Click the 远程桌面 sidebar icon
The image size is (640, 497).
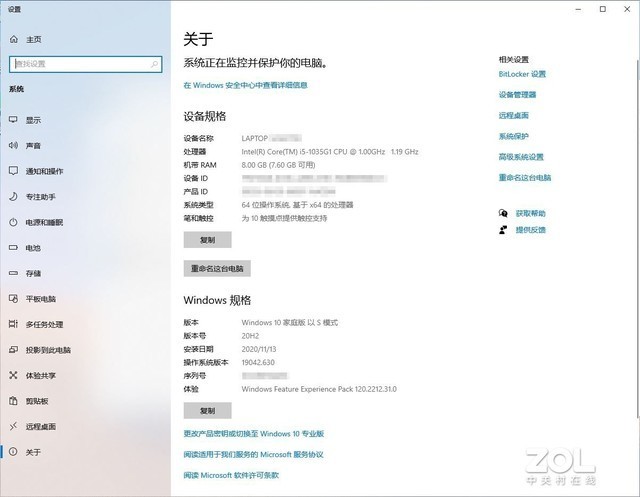pyautogui.click(x=13, y=426)
